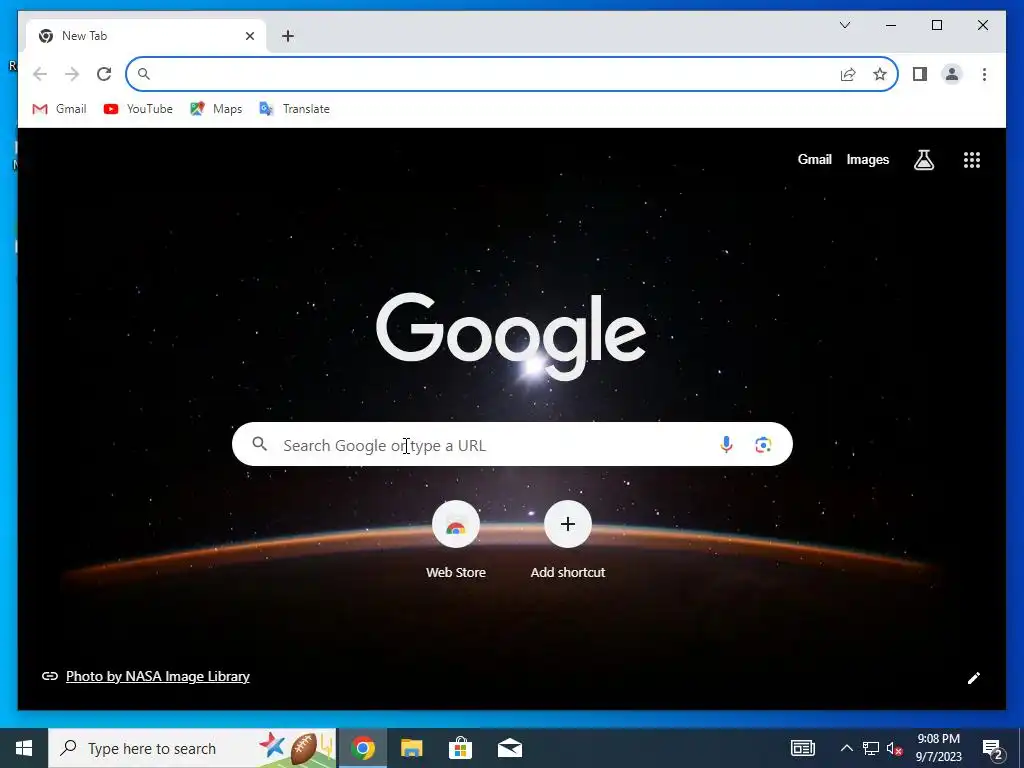Click the Google search box
The image size is (1024, 768).
click(x=512, y=445)
